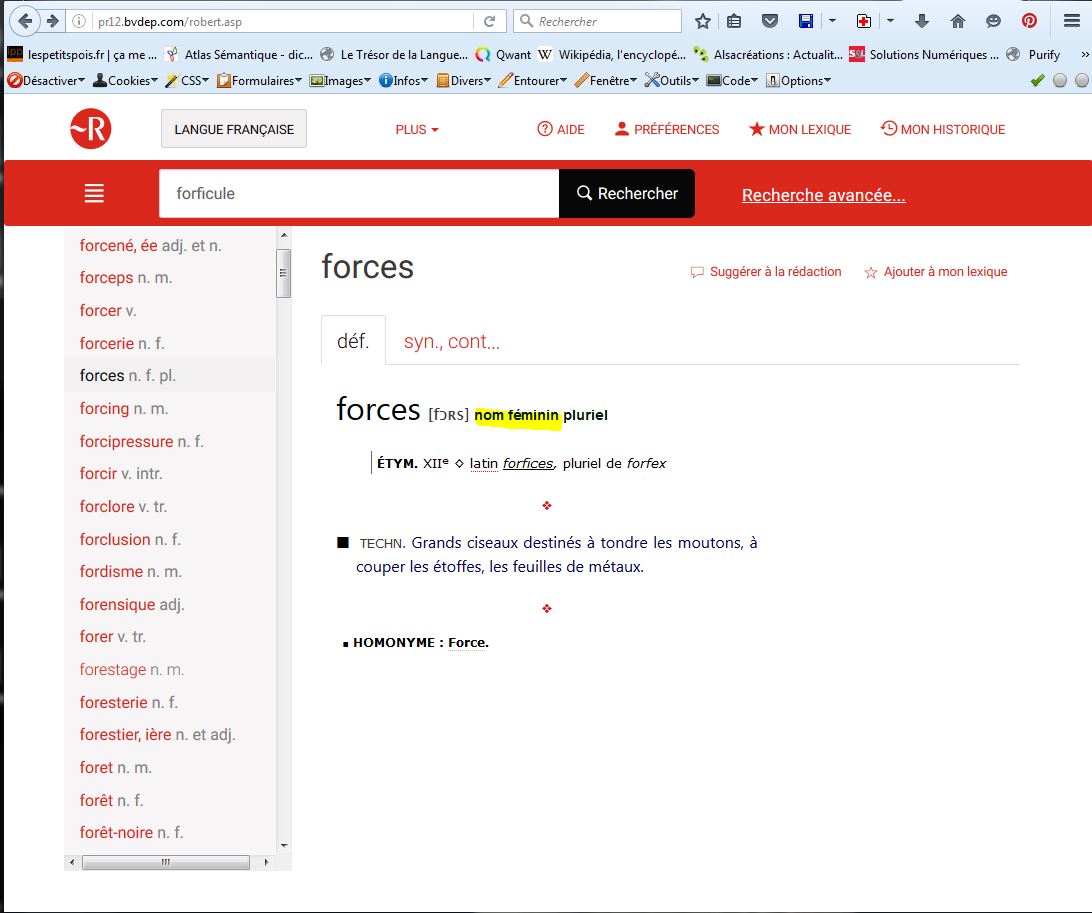Screen dimensions: 1092x913
Task: Expand the Formulaires developer toolbar menu
Action: (256, 80)
